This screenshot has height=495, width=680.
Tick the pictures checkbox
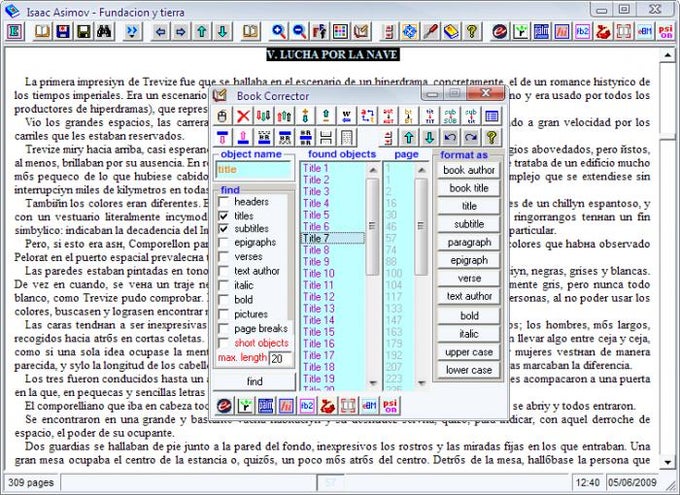click(224, 314)
